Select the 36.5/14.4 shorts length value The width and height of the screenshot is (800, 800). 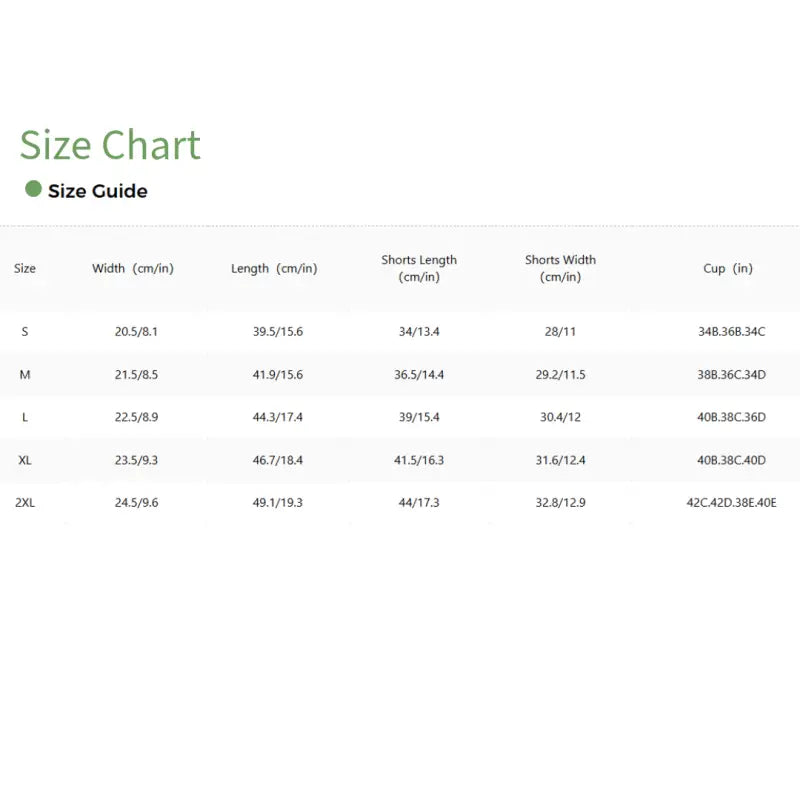click(420, 374)
